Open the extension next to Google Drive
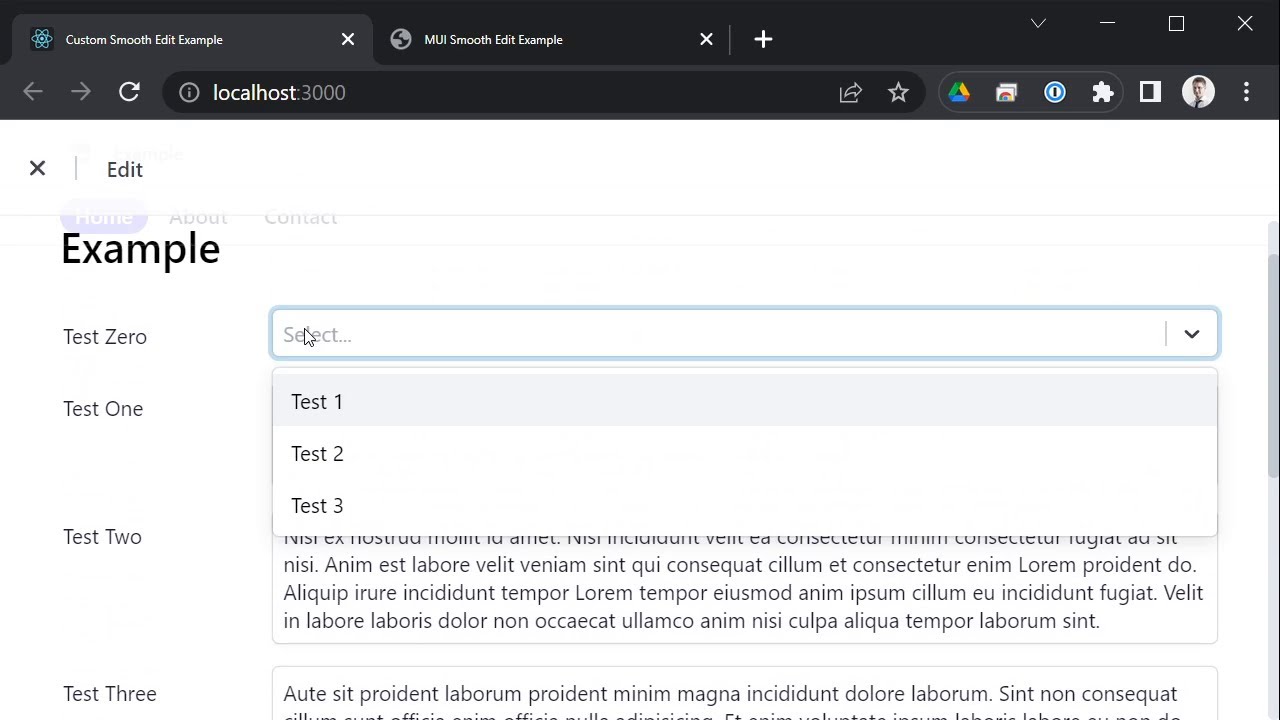 [1007, 92]
